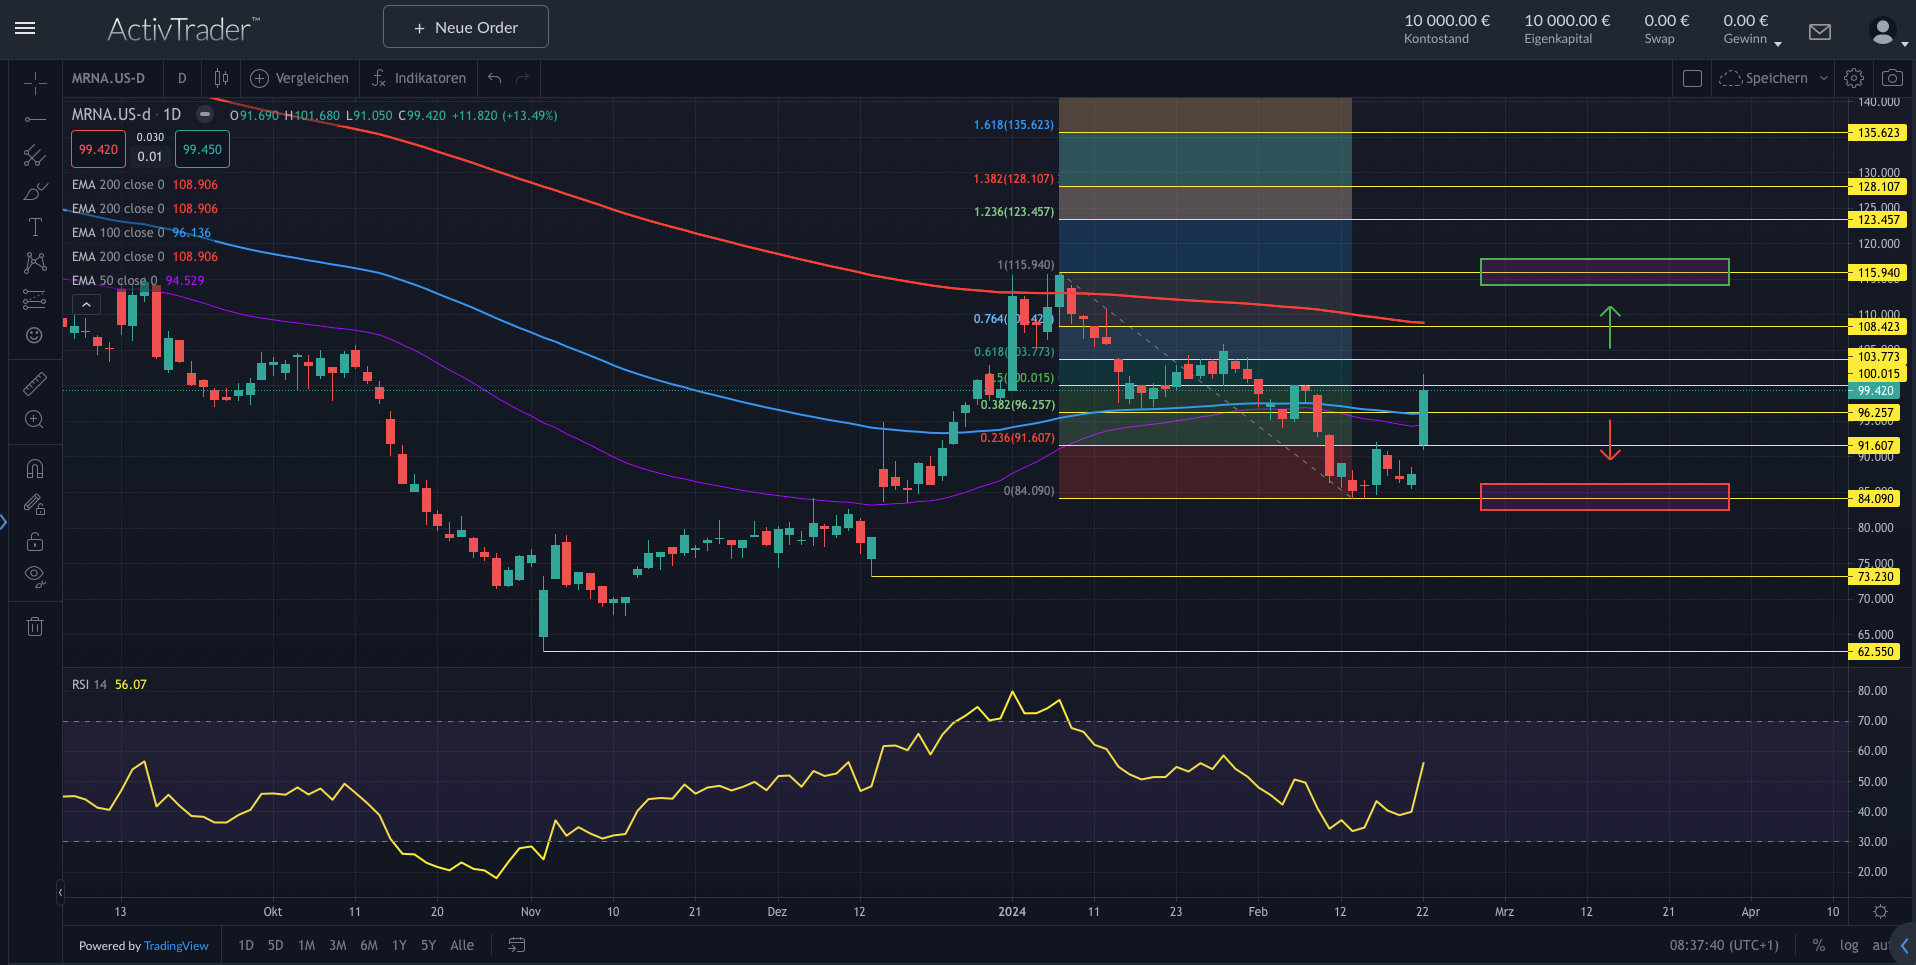Open the brush drawing tool

click(x=35, y=191)
